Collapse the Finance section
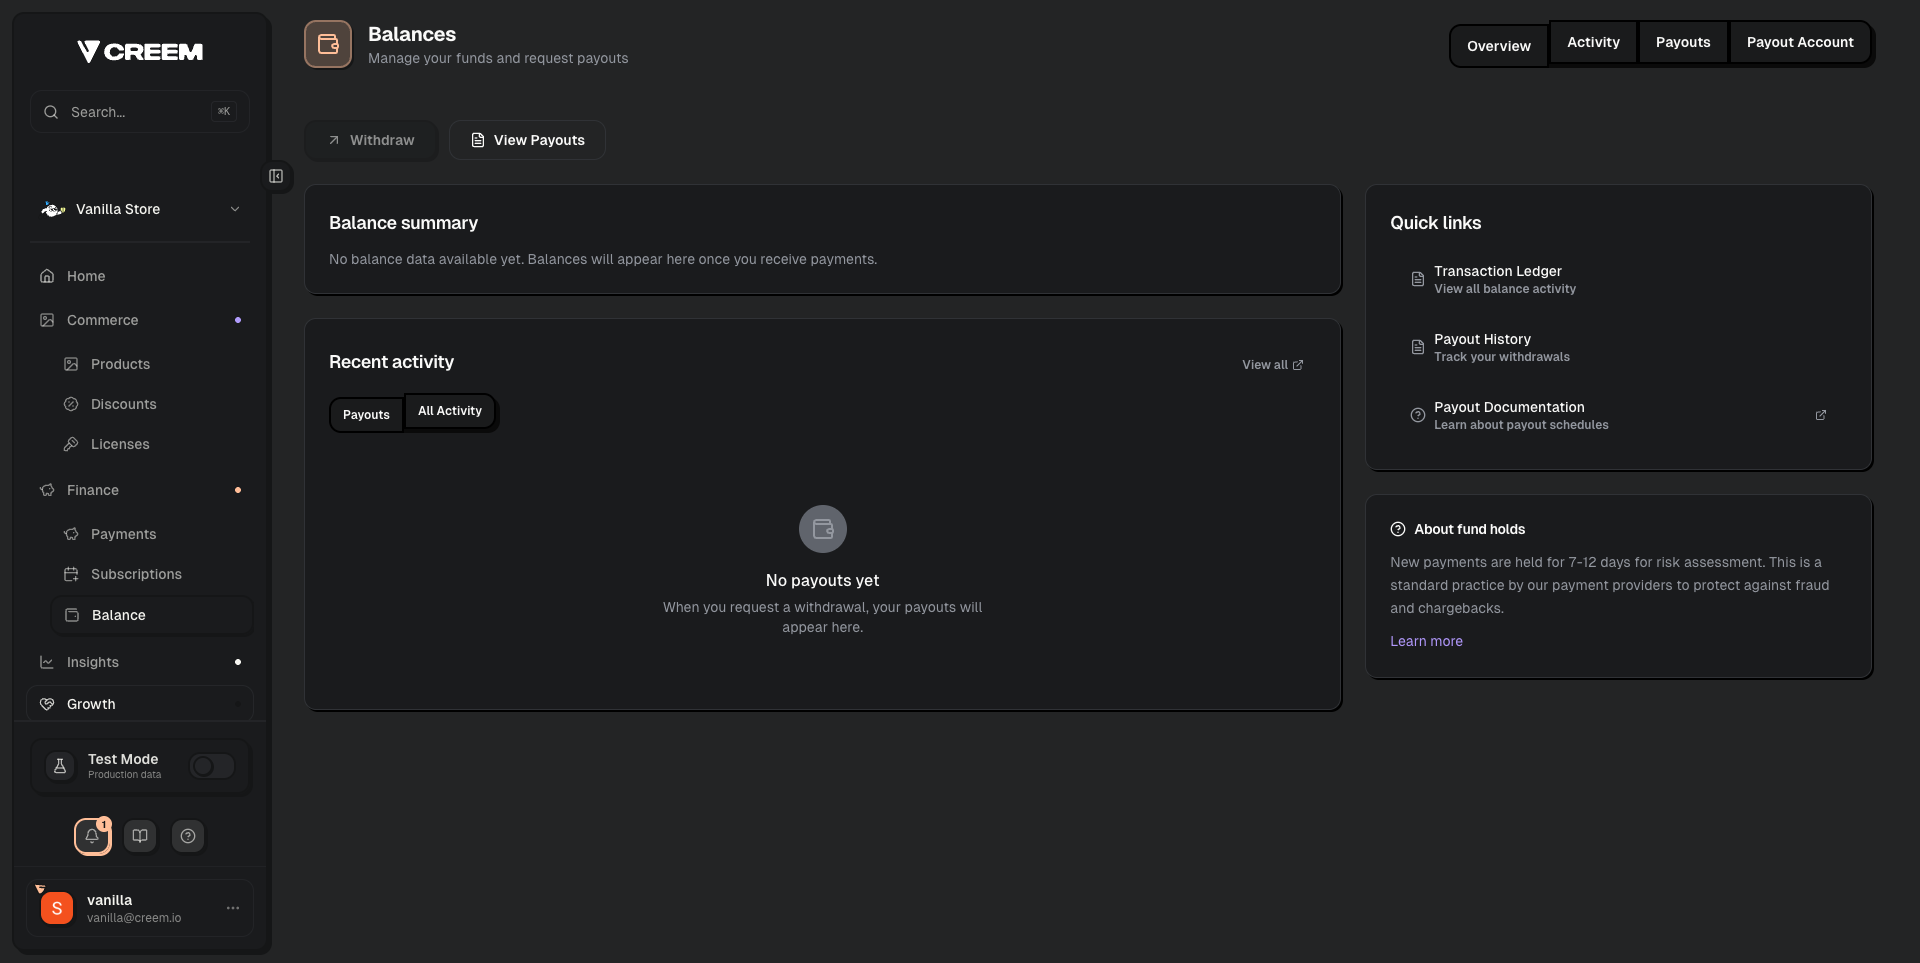The height and width of the screenshot is (963, 1920). 140,490
